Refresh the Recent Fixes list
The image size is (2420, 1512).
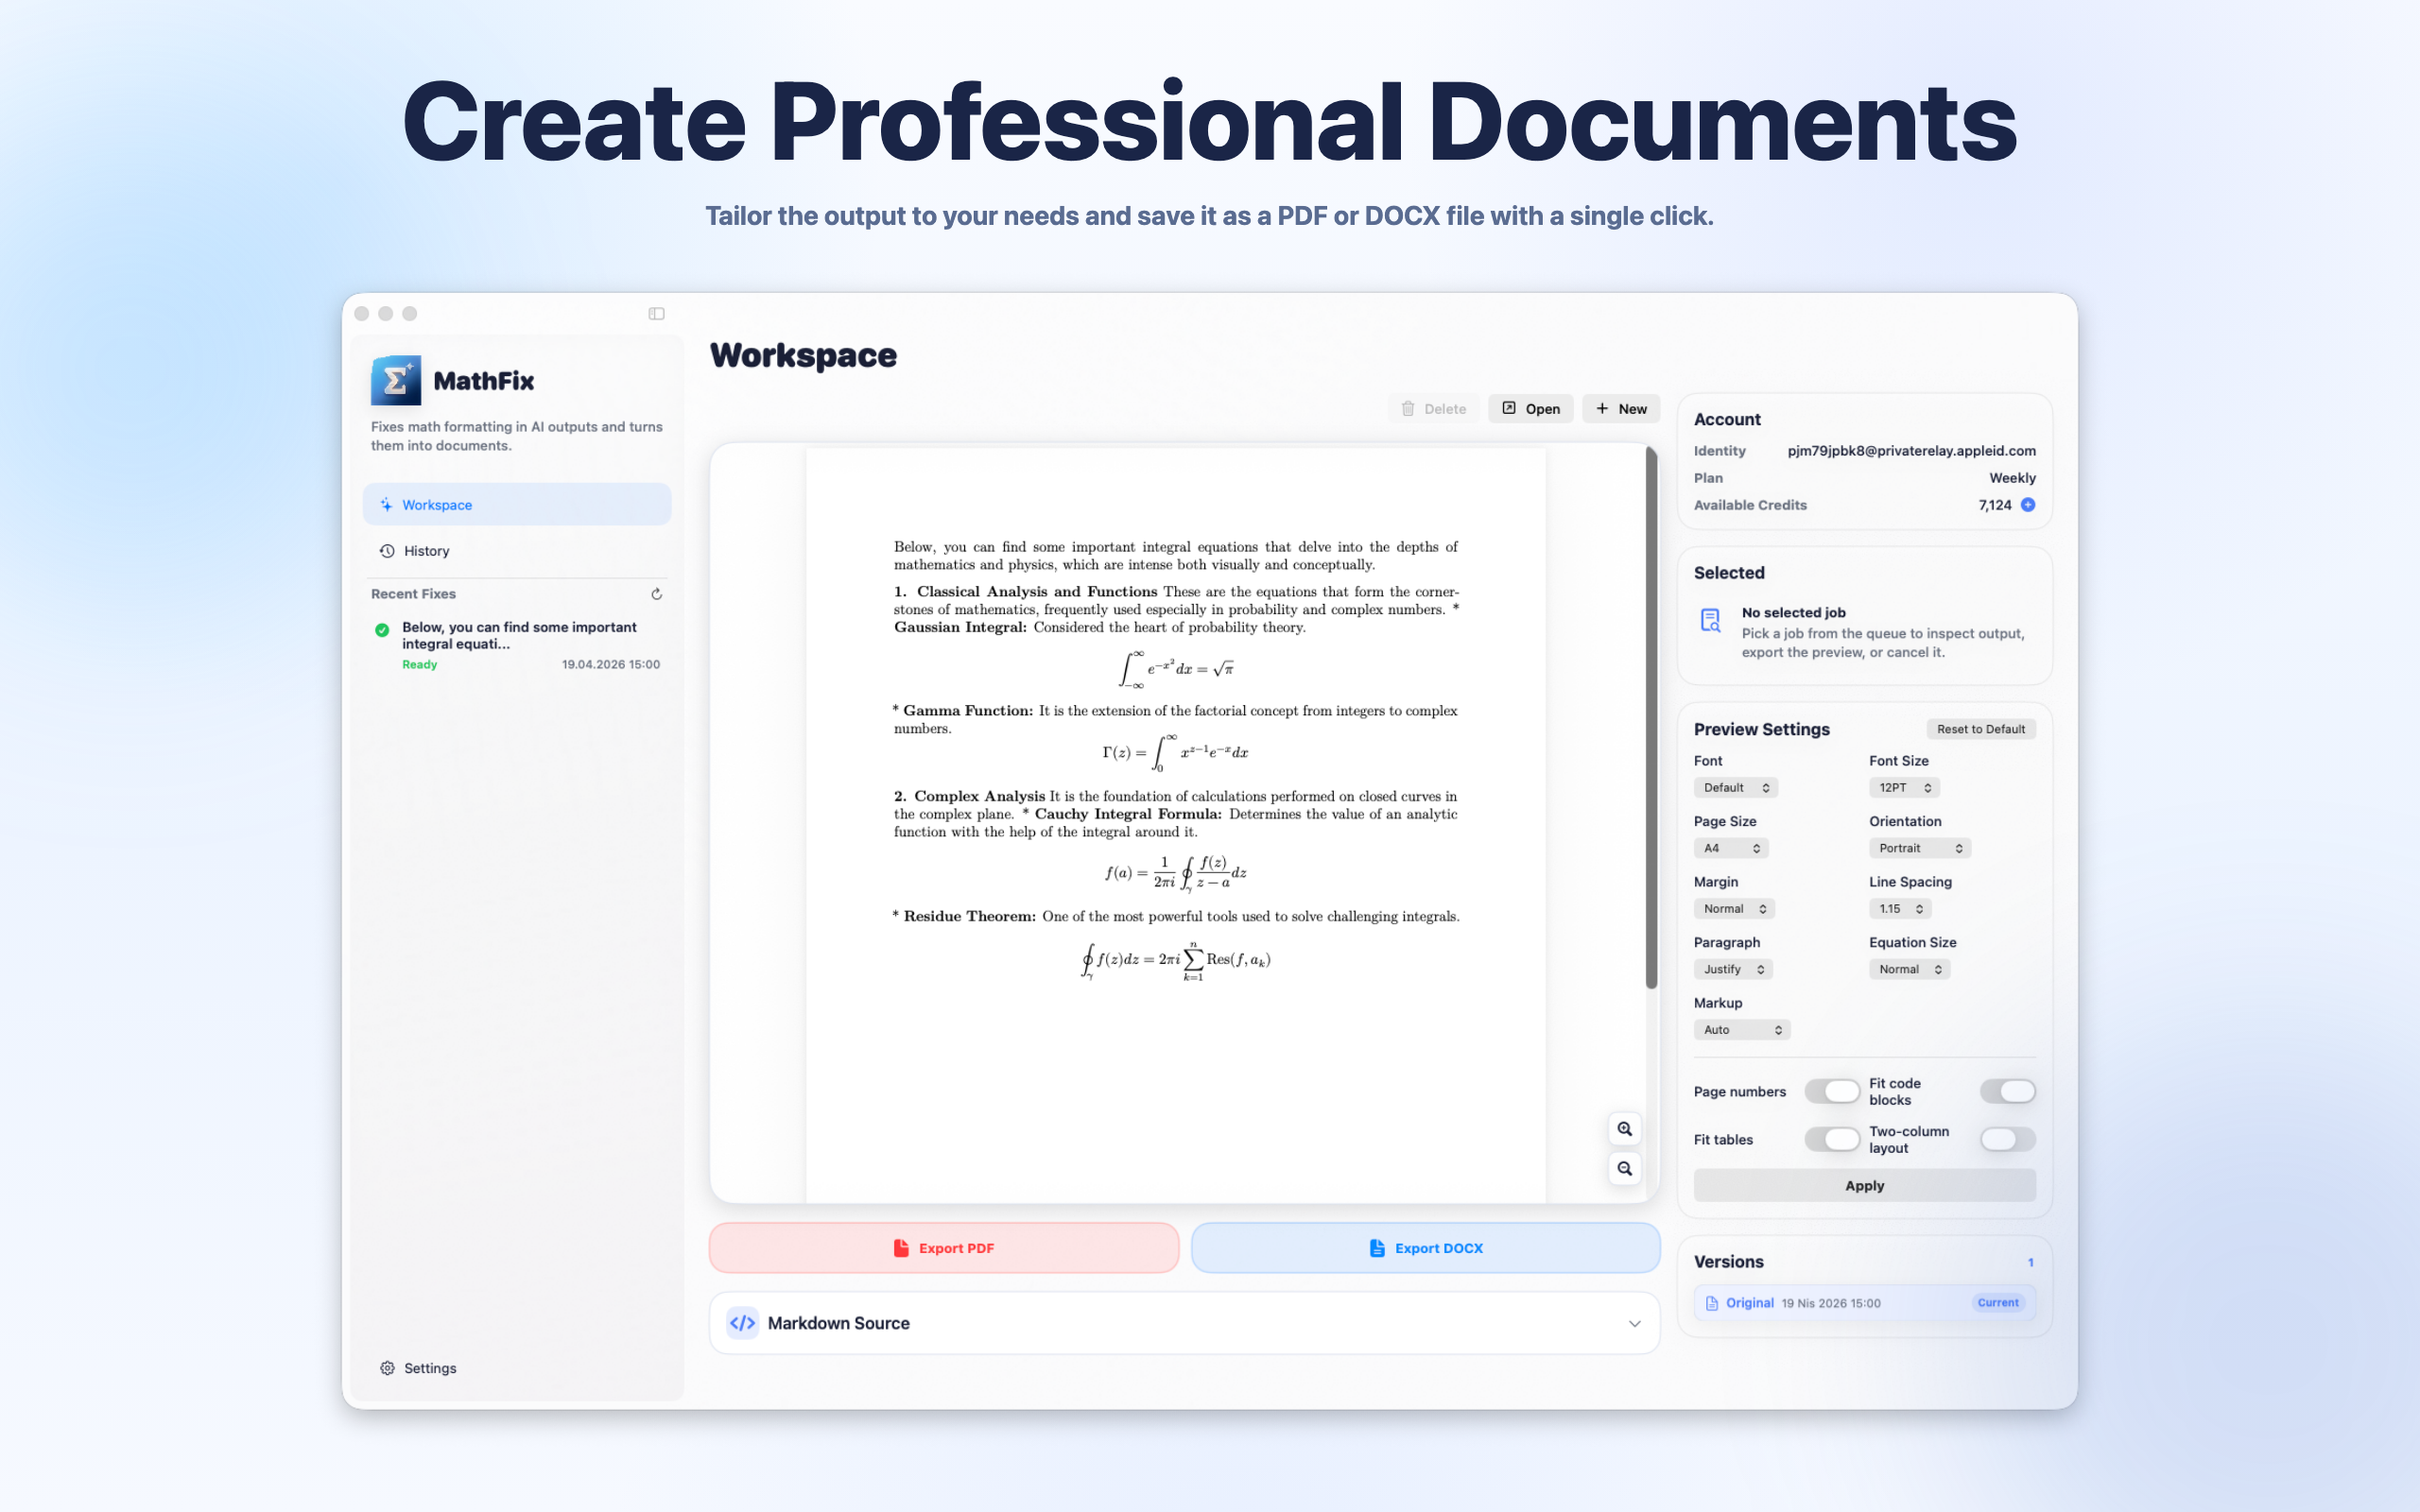tap(657, 594)
